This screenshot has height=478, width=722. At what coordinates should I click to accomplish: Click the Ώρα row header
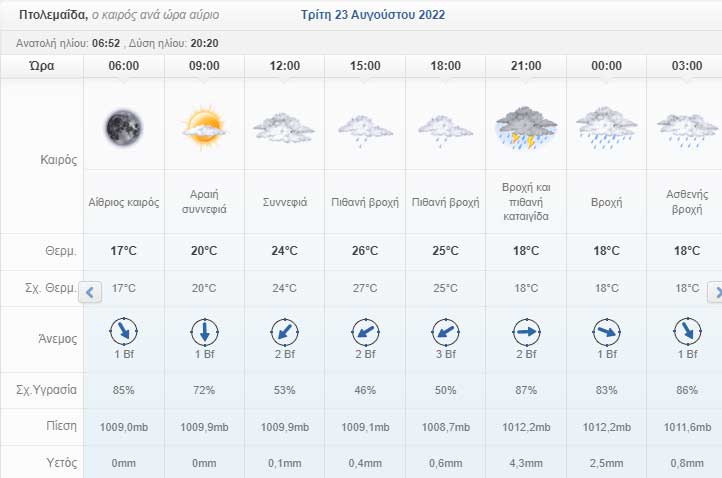[x=42, y=66]
